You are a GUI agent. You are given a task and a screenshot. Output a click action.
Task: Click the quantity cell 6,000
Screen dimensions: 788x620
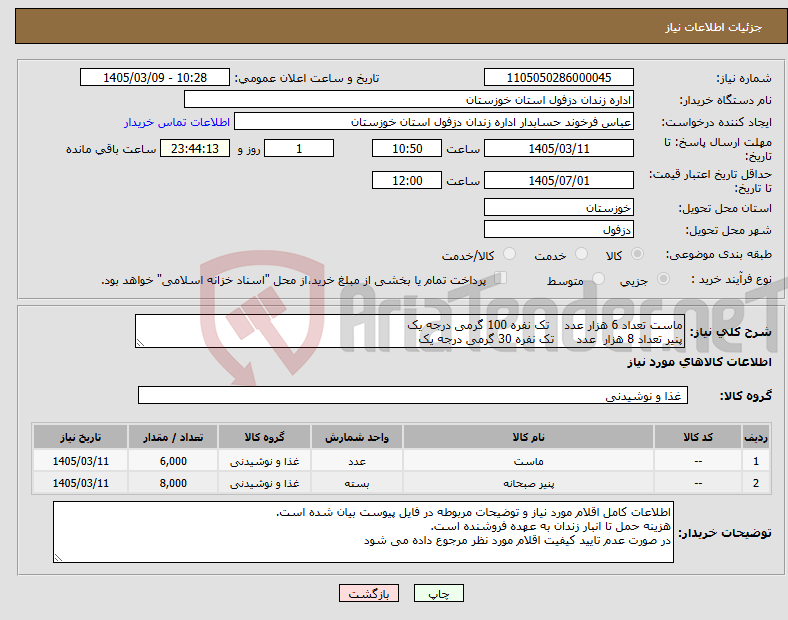point(173,461)
